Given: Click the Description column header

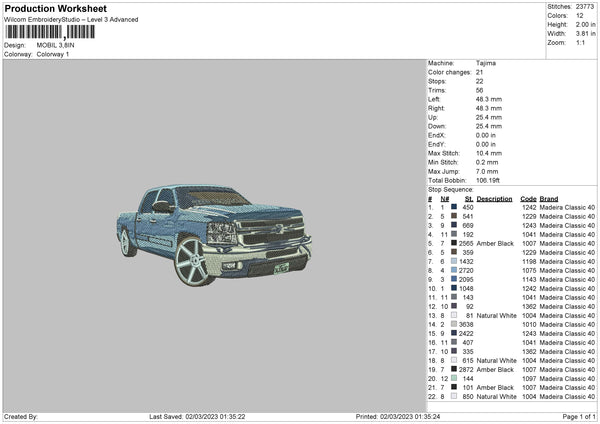Looking at the screenshot, I should [x=494, y=198].
